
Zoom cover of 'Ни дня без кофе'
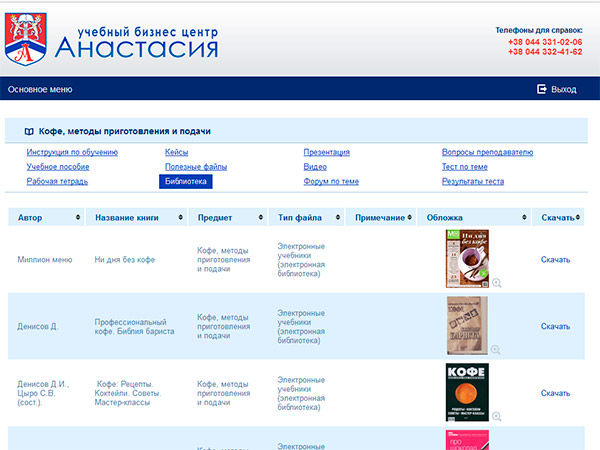point(496,283)
